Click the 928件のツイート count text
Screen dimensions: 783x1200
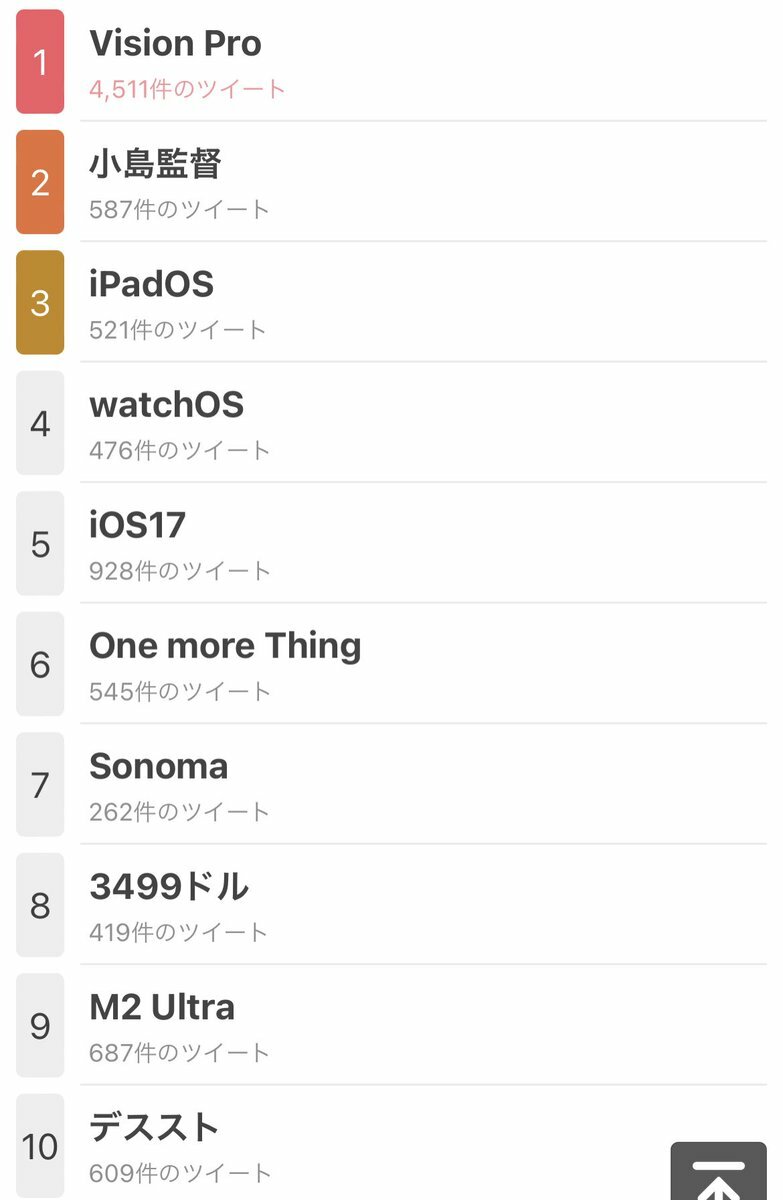click(180, 571)
